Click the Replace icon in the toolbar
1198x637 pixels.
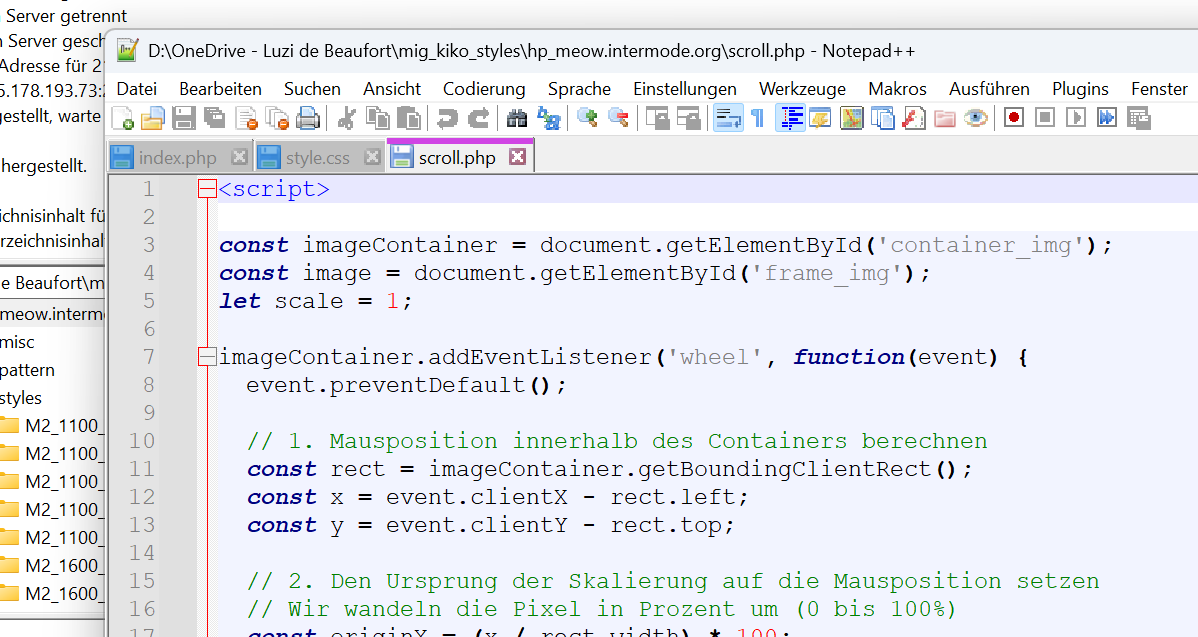tap(549, 118)
